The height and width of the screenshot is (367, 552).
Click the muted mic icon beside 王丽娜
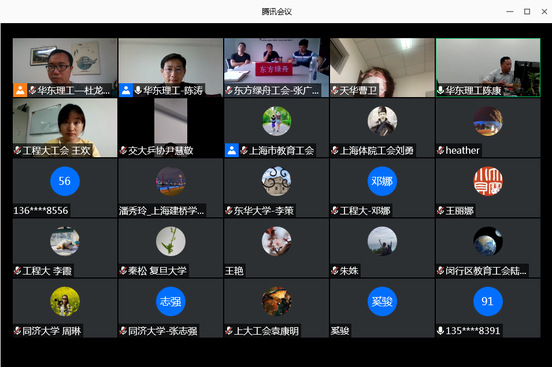[440, 211]
